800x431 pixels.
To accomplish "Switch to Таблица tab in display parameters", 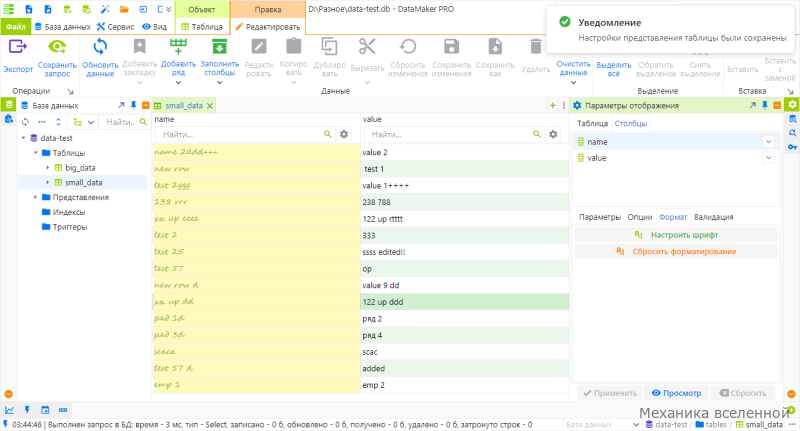I will tap(592, 123).
